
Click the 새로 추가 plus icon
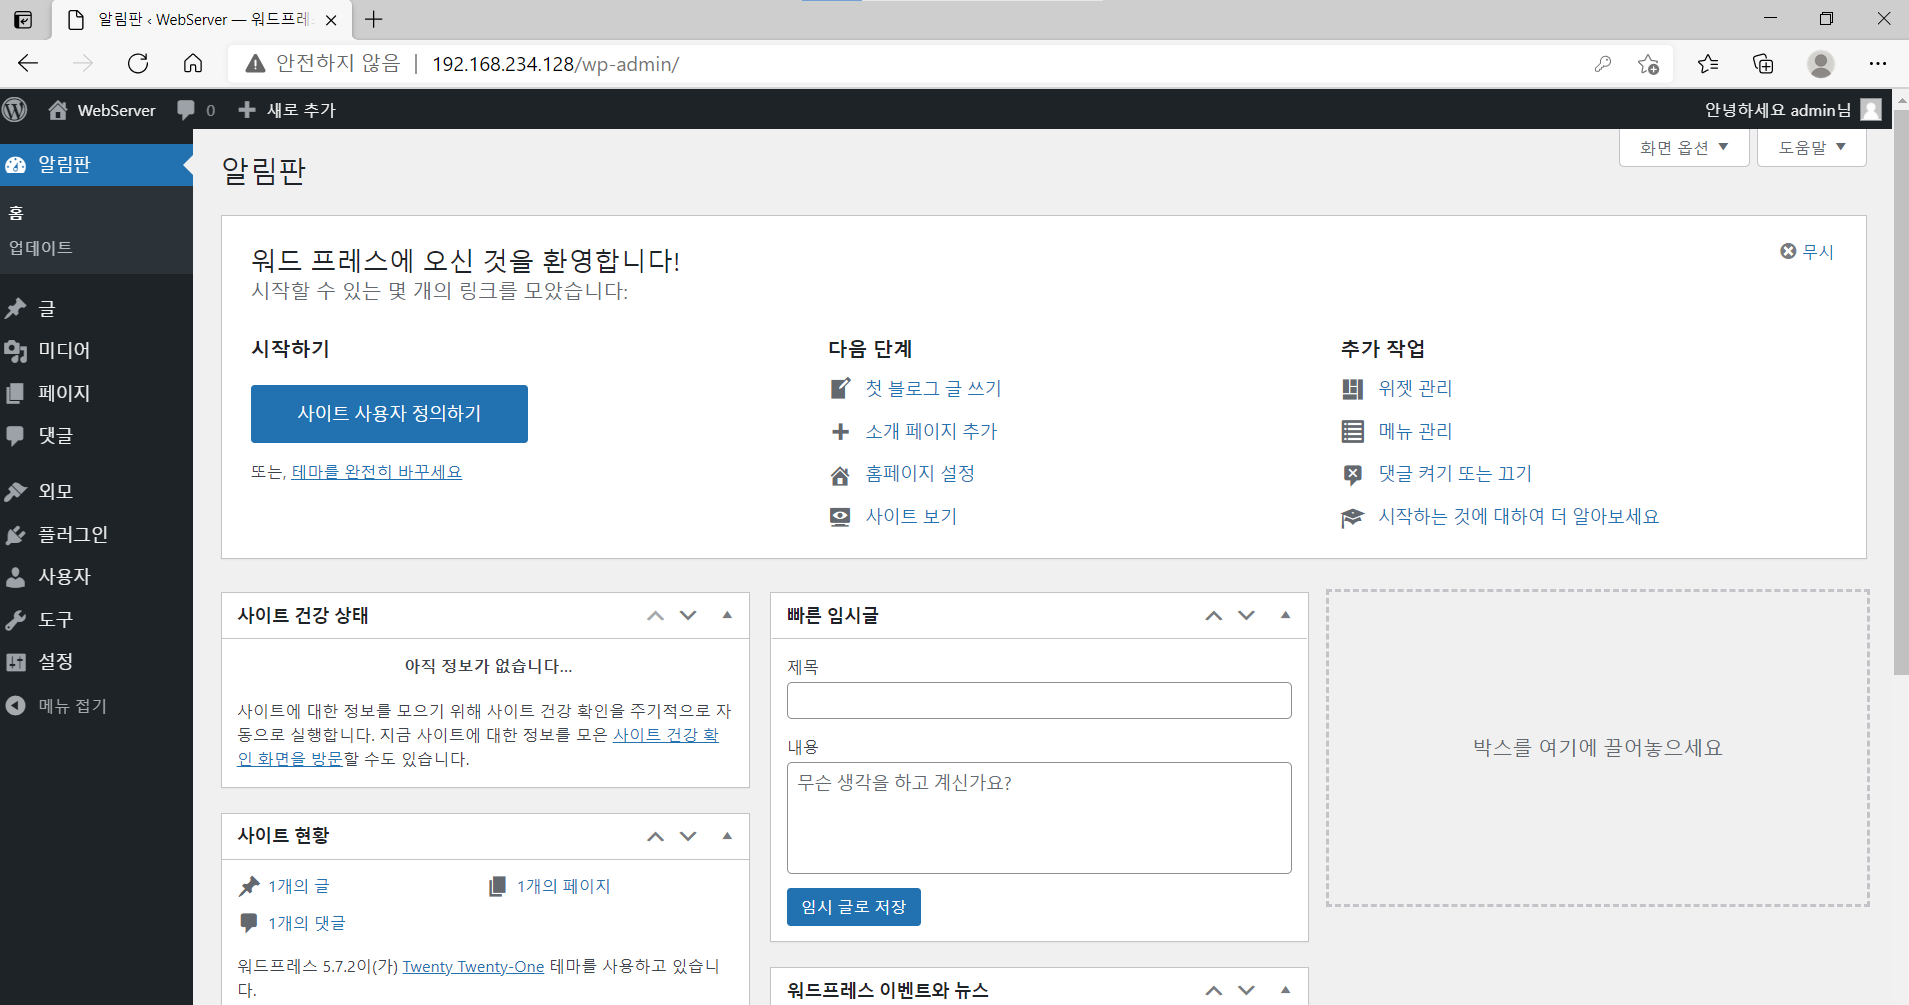click(x=247, y=110)
